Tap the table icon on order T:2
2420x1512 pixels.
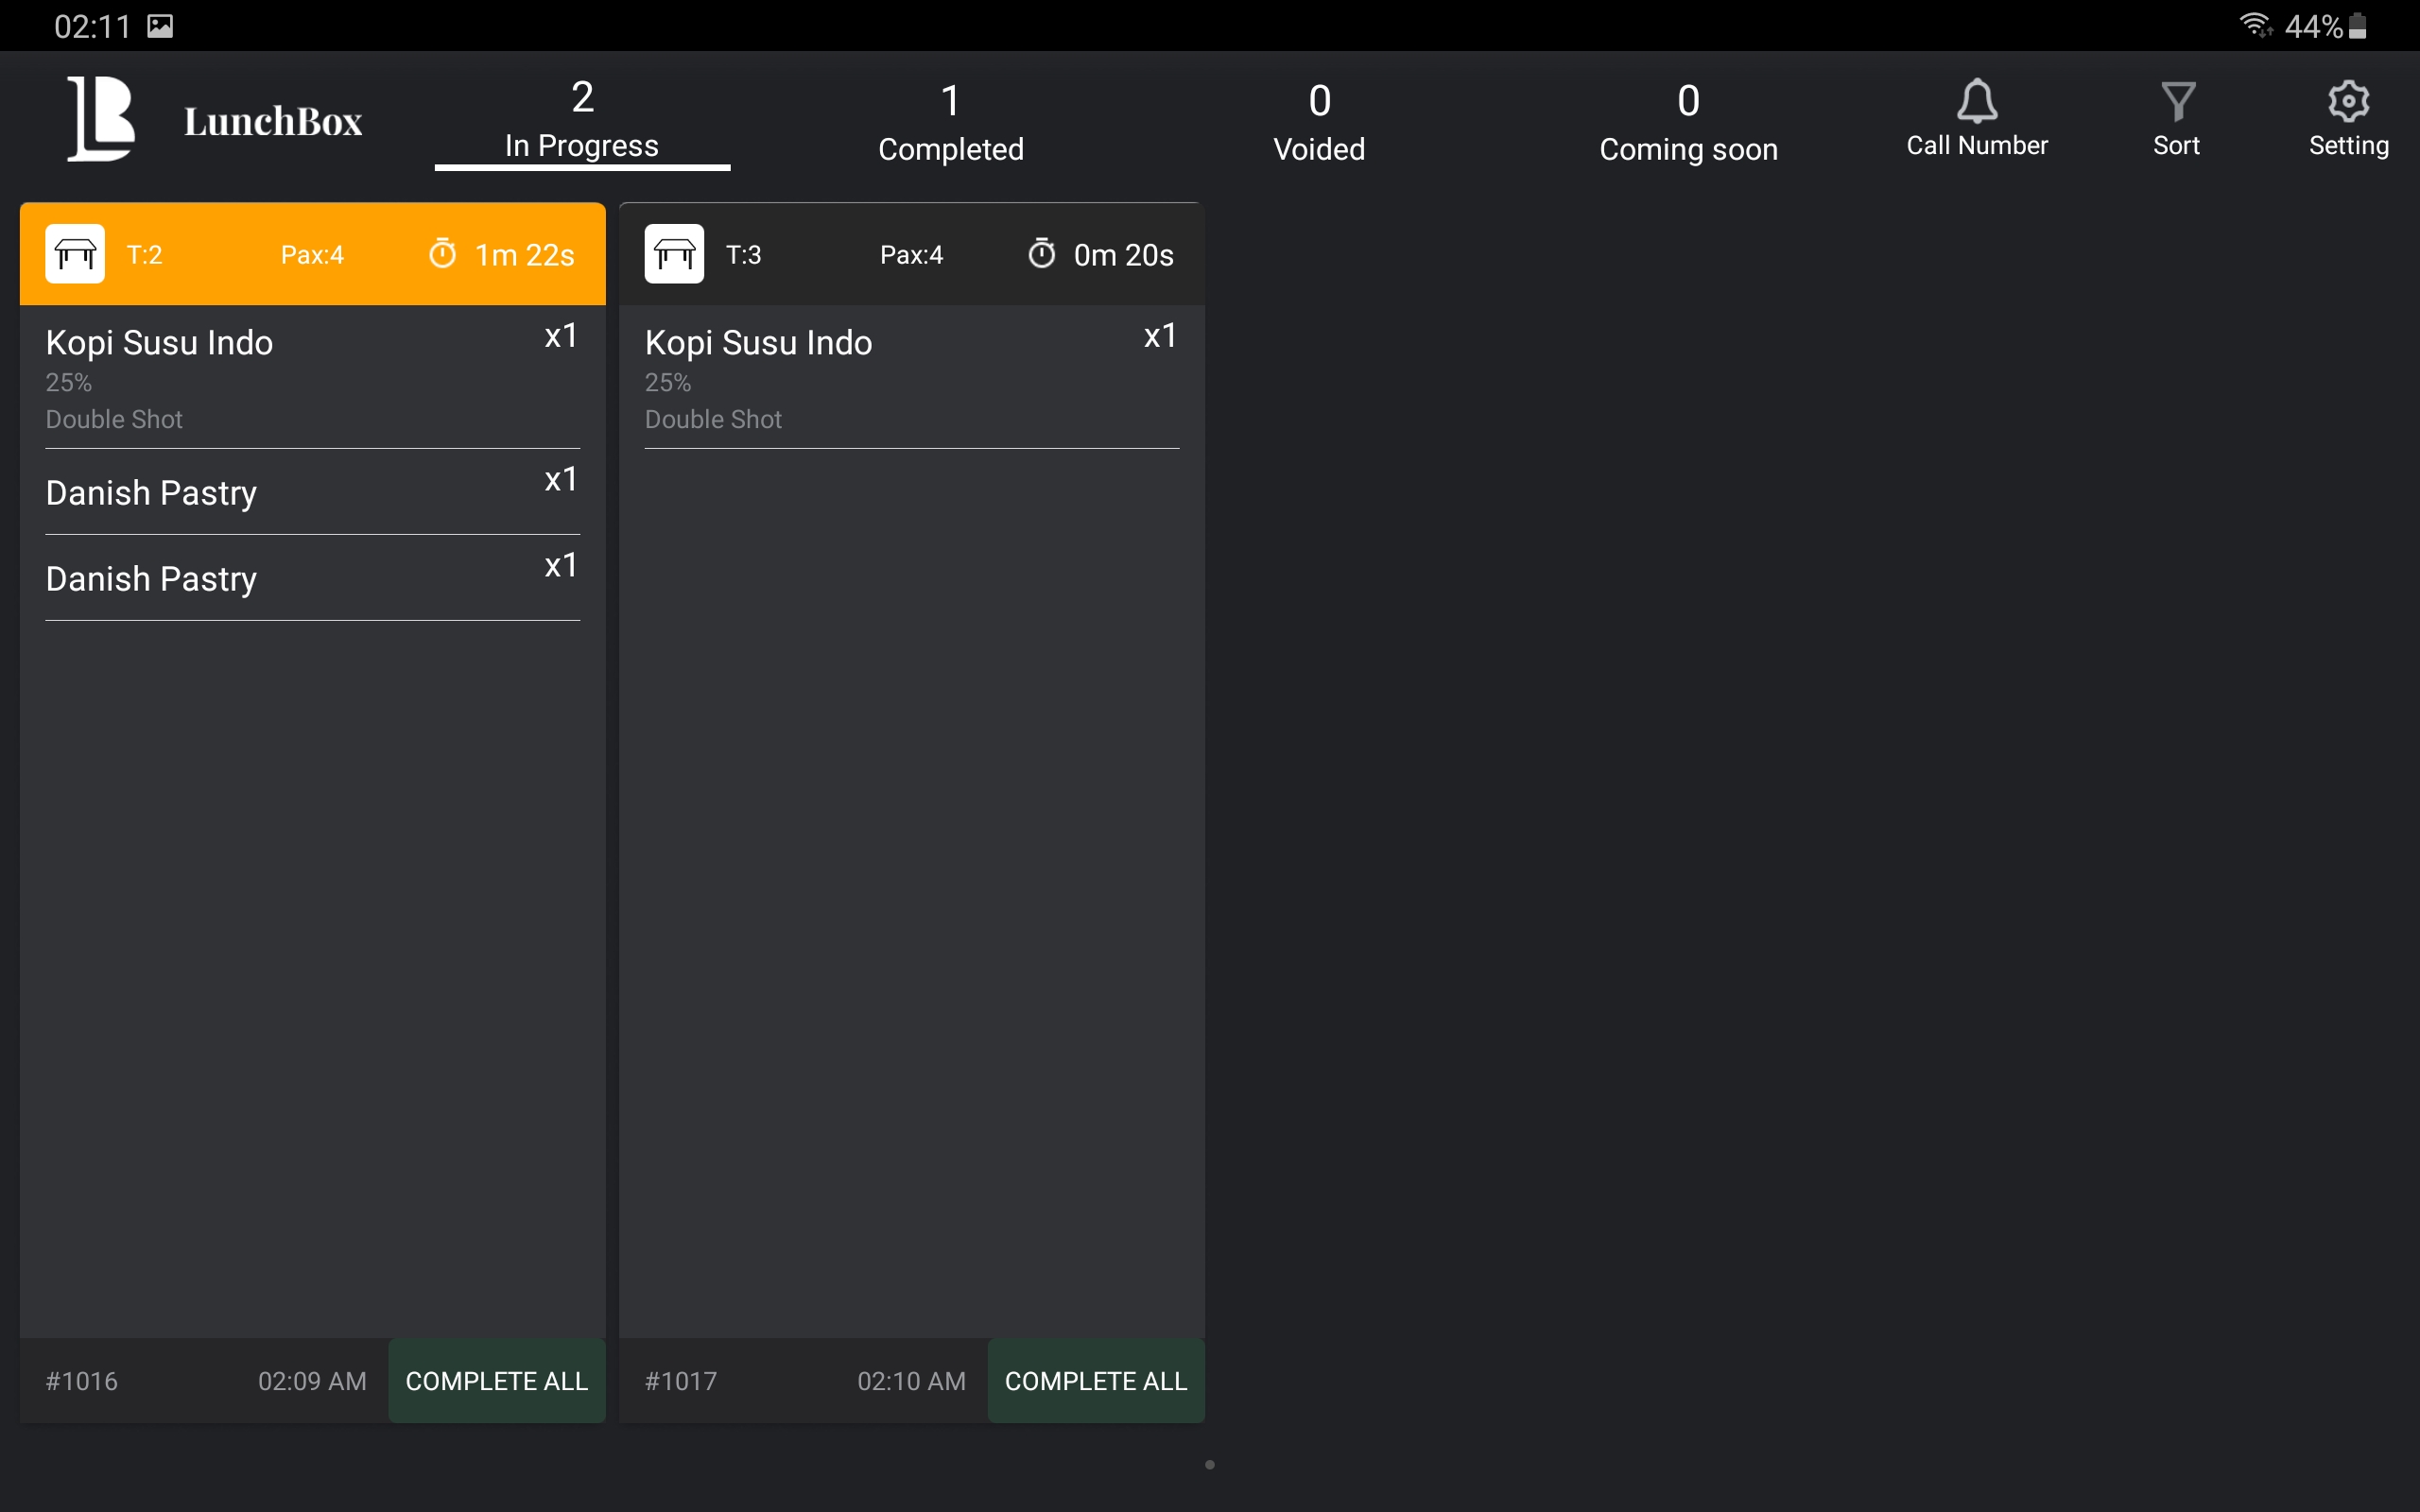(75, 254)
